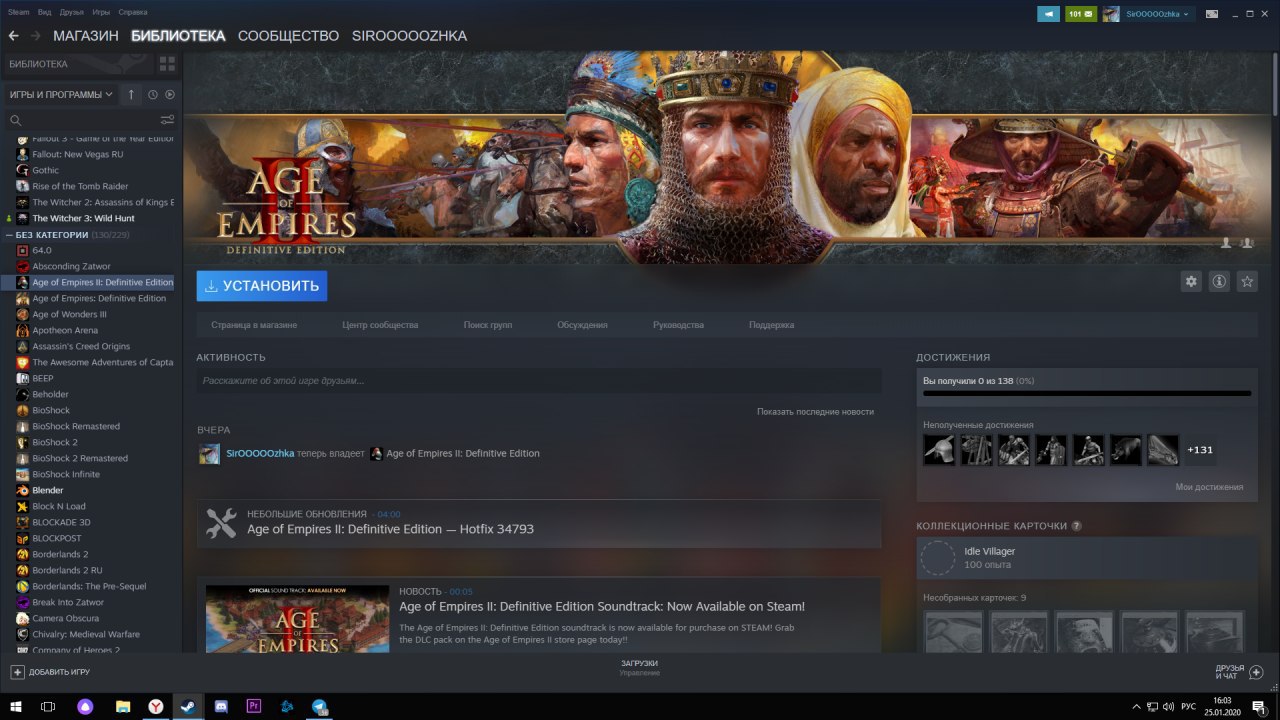Open the 101 notifications inbox
Screen dimensions: 1280x720
click(1081, 14)
